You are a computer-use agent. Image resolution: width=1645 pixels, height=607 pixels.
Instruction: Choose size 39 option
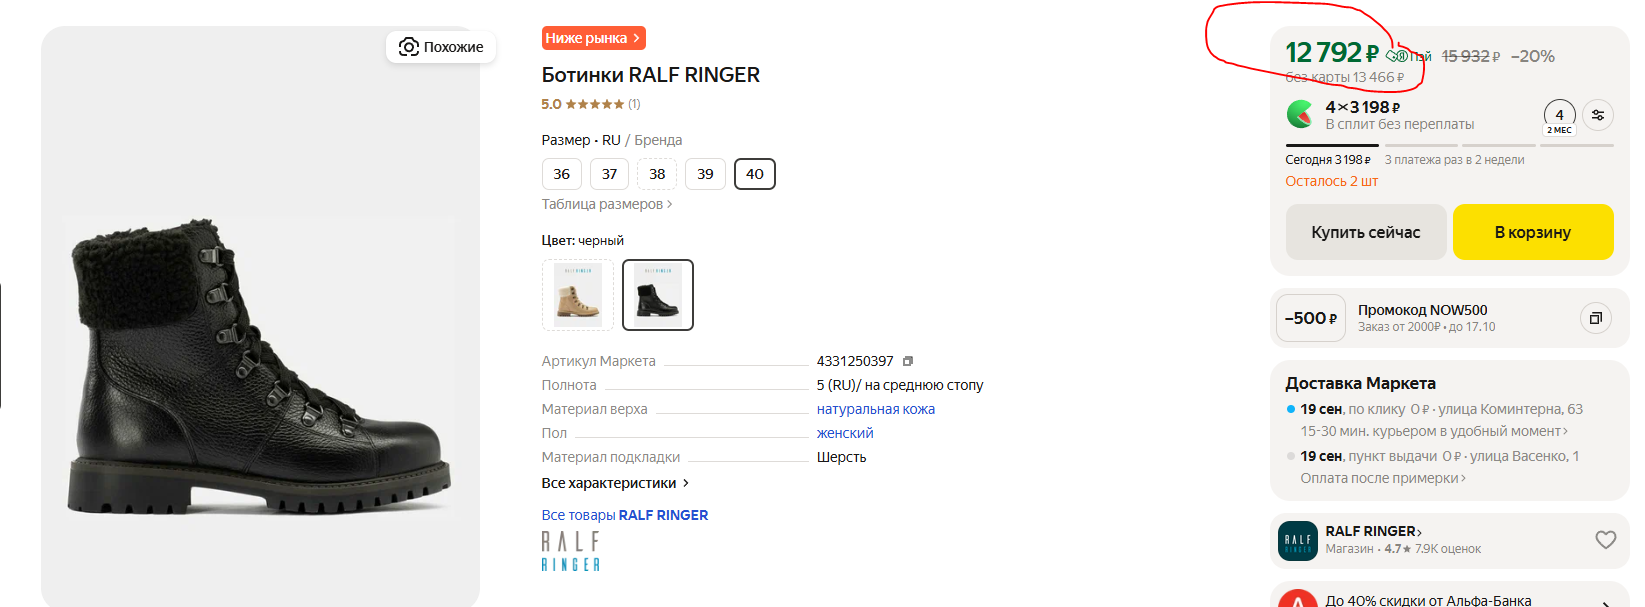705,174
